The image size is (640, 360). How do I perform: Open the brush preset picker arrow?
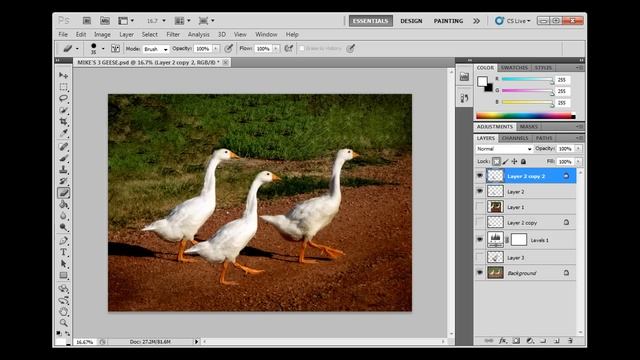pyautogui.click(x=103, y=49)
